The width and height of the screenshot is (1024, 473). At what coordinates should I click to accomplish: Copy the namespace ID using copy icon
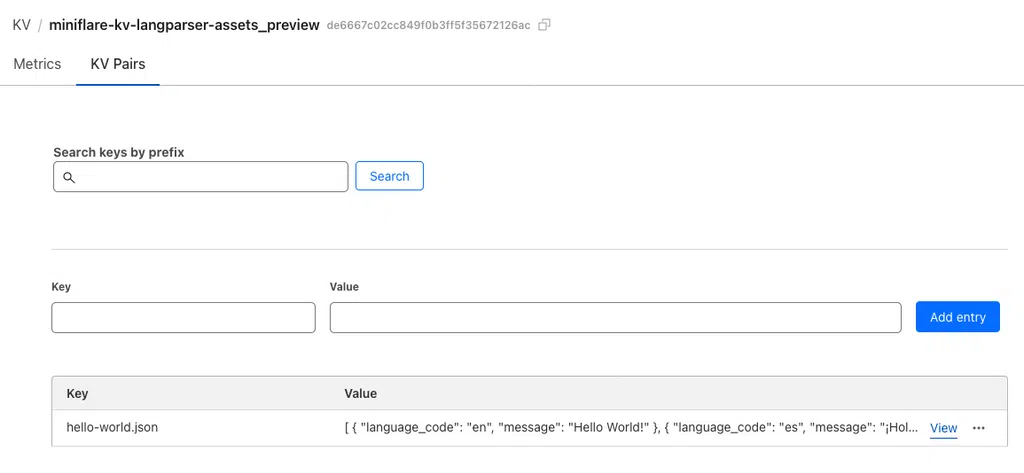click(x=545, y=25)
